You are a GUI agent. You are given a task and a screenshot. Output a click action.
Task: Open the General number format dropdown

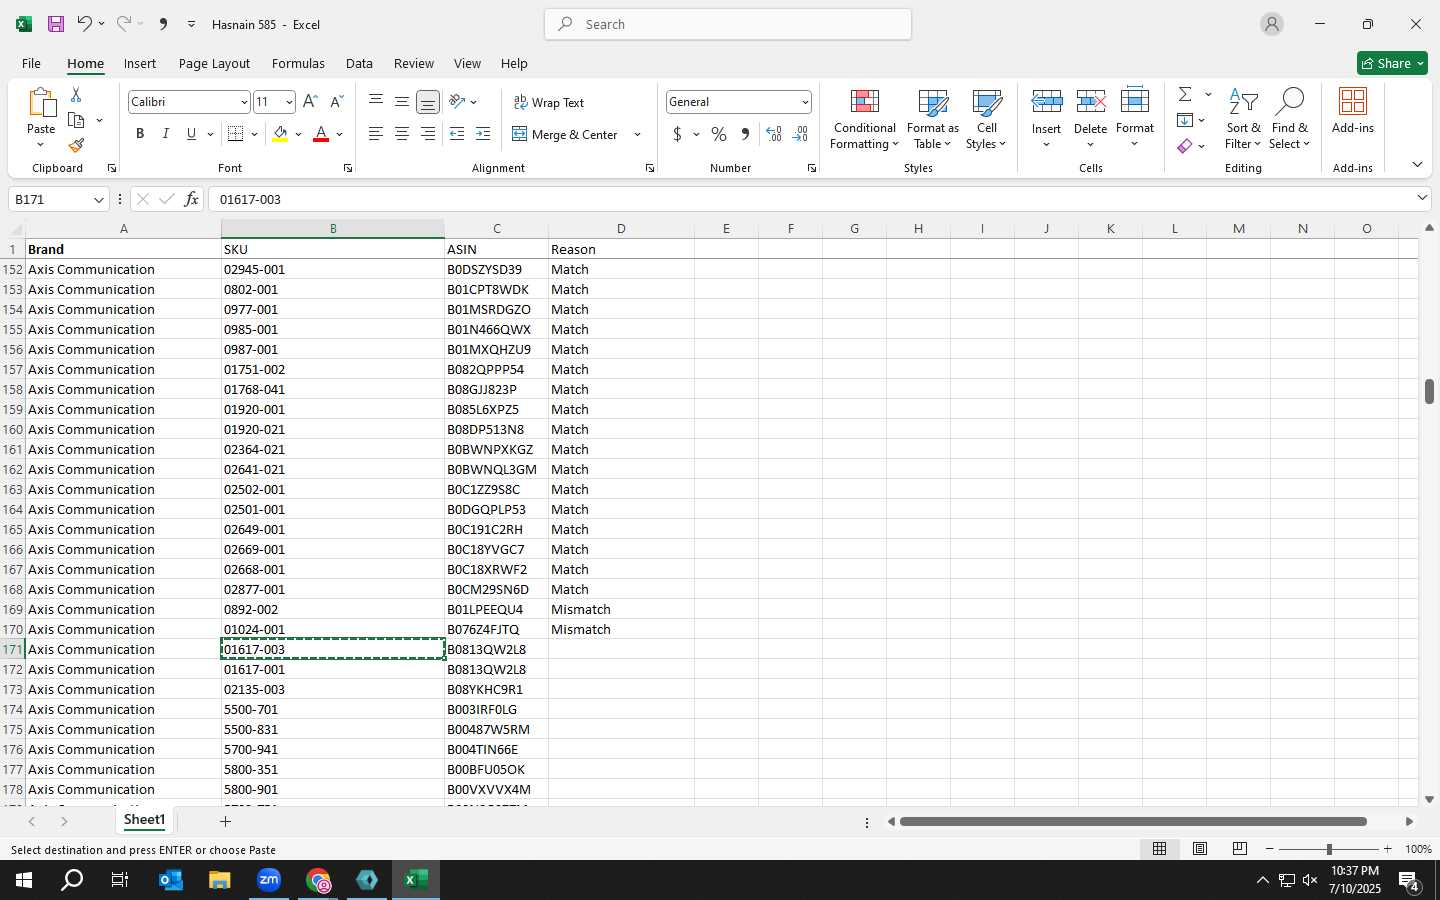[804, 102]
